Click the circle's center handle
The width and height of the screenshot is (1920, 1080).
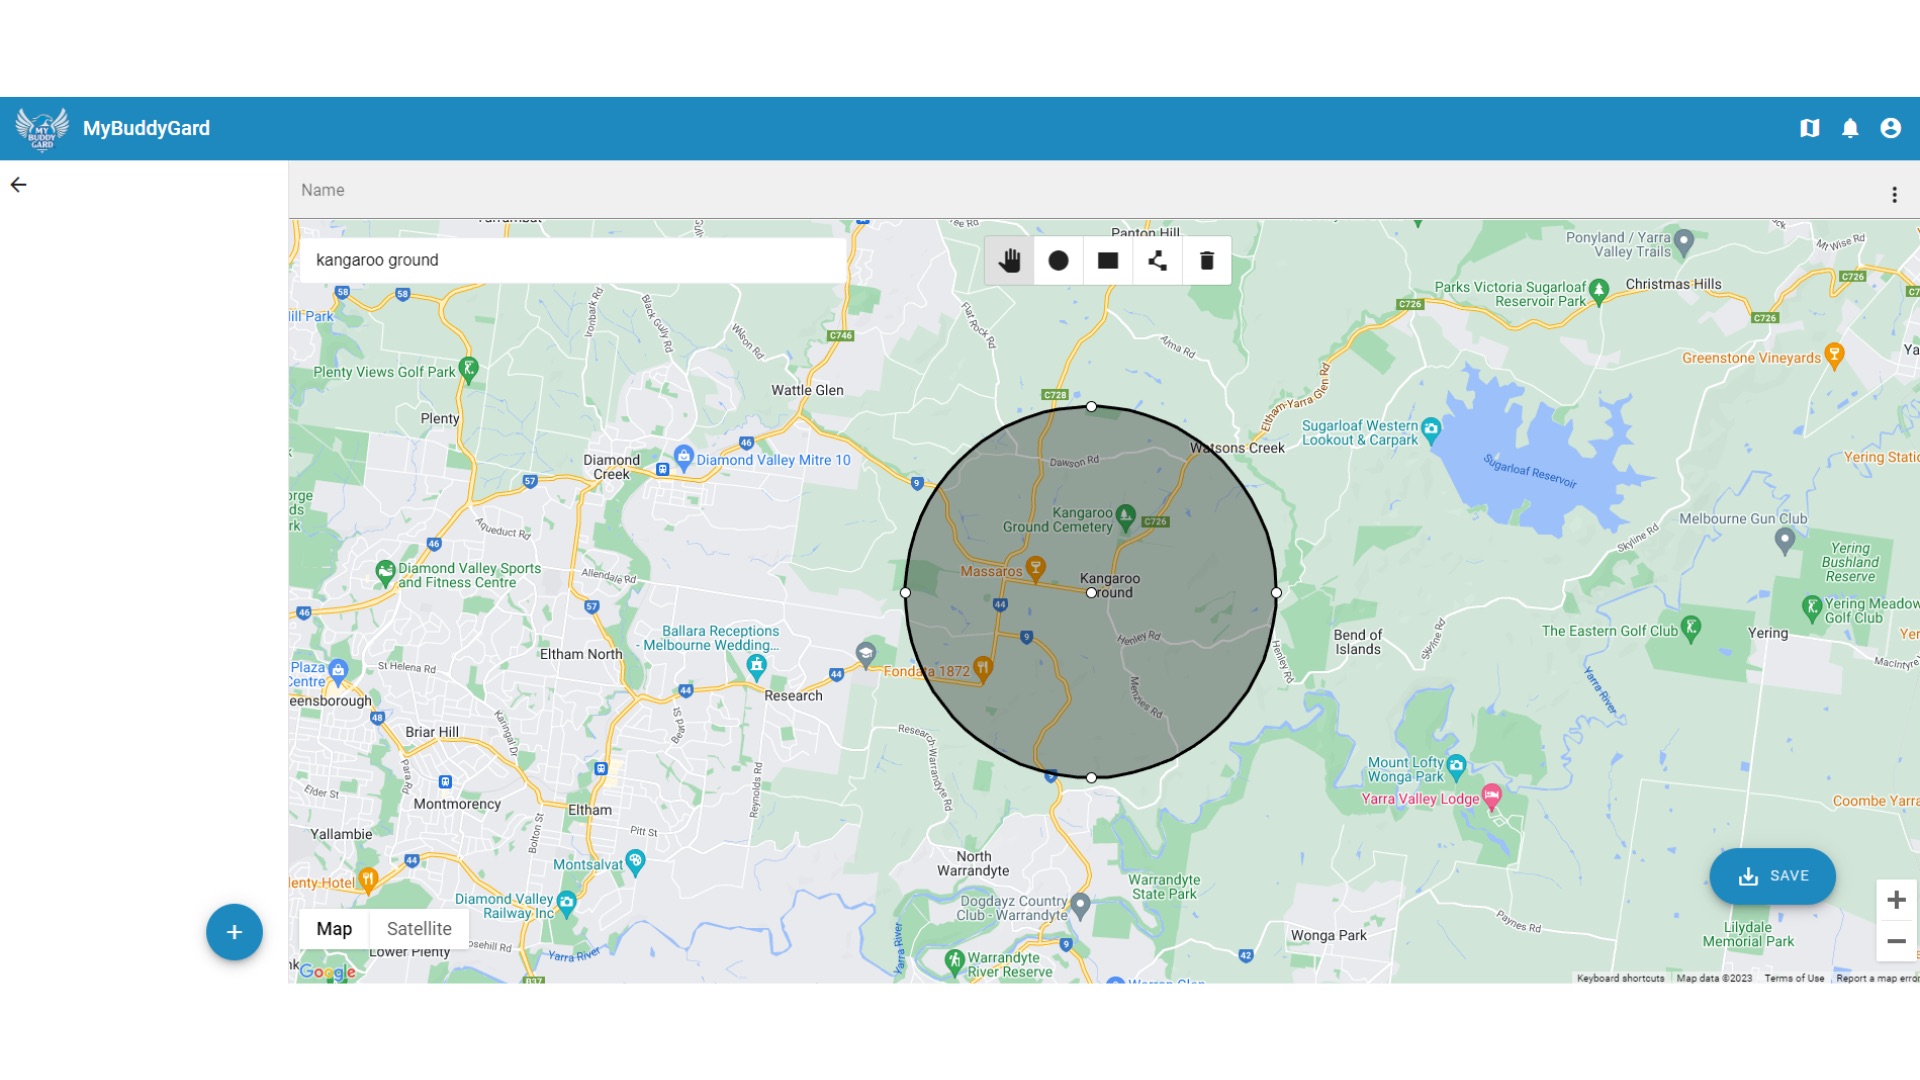click(1091, 593)
